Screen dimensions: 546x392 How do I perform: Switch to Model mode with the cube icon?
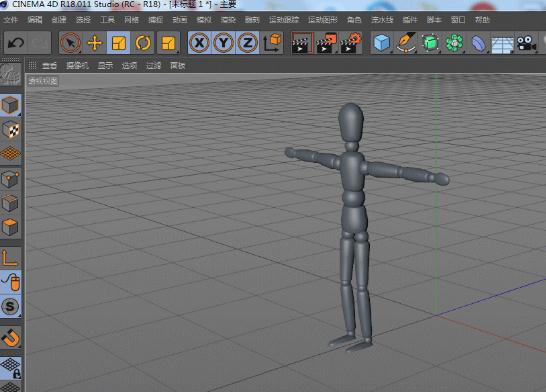10,105
